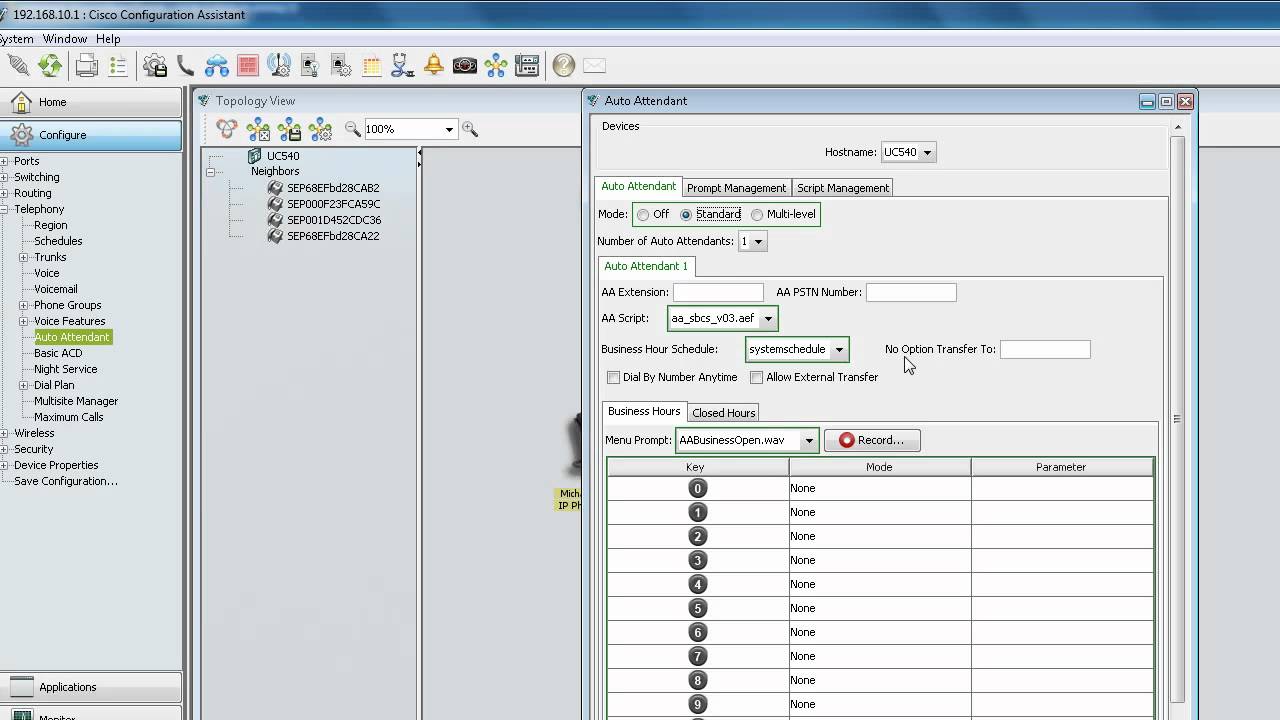Screen dimensions: 1280x720
Task: Open Save Configuration... in the tree
Action: [66, 481]
